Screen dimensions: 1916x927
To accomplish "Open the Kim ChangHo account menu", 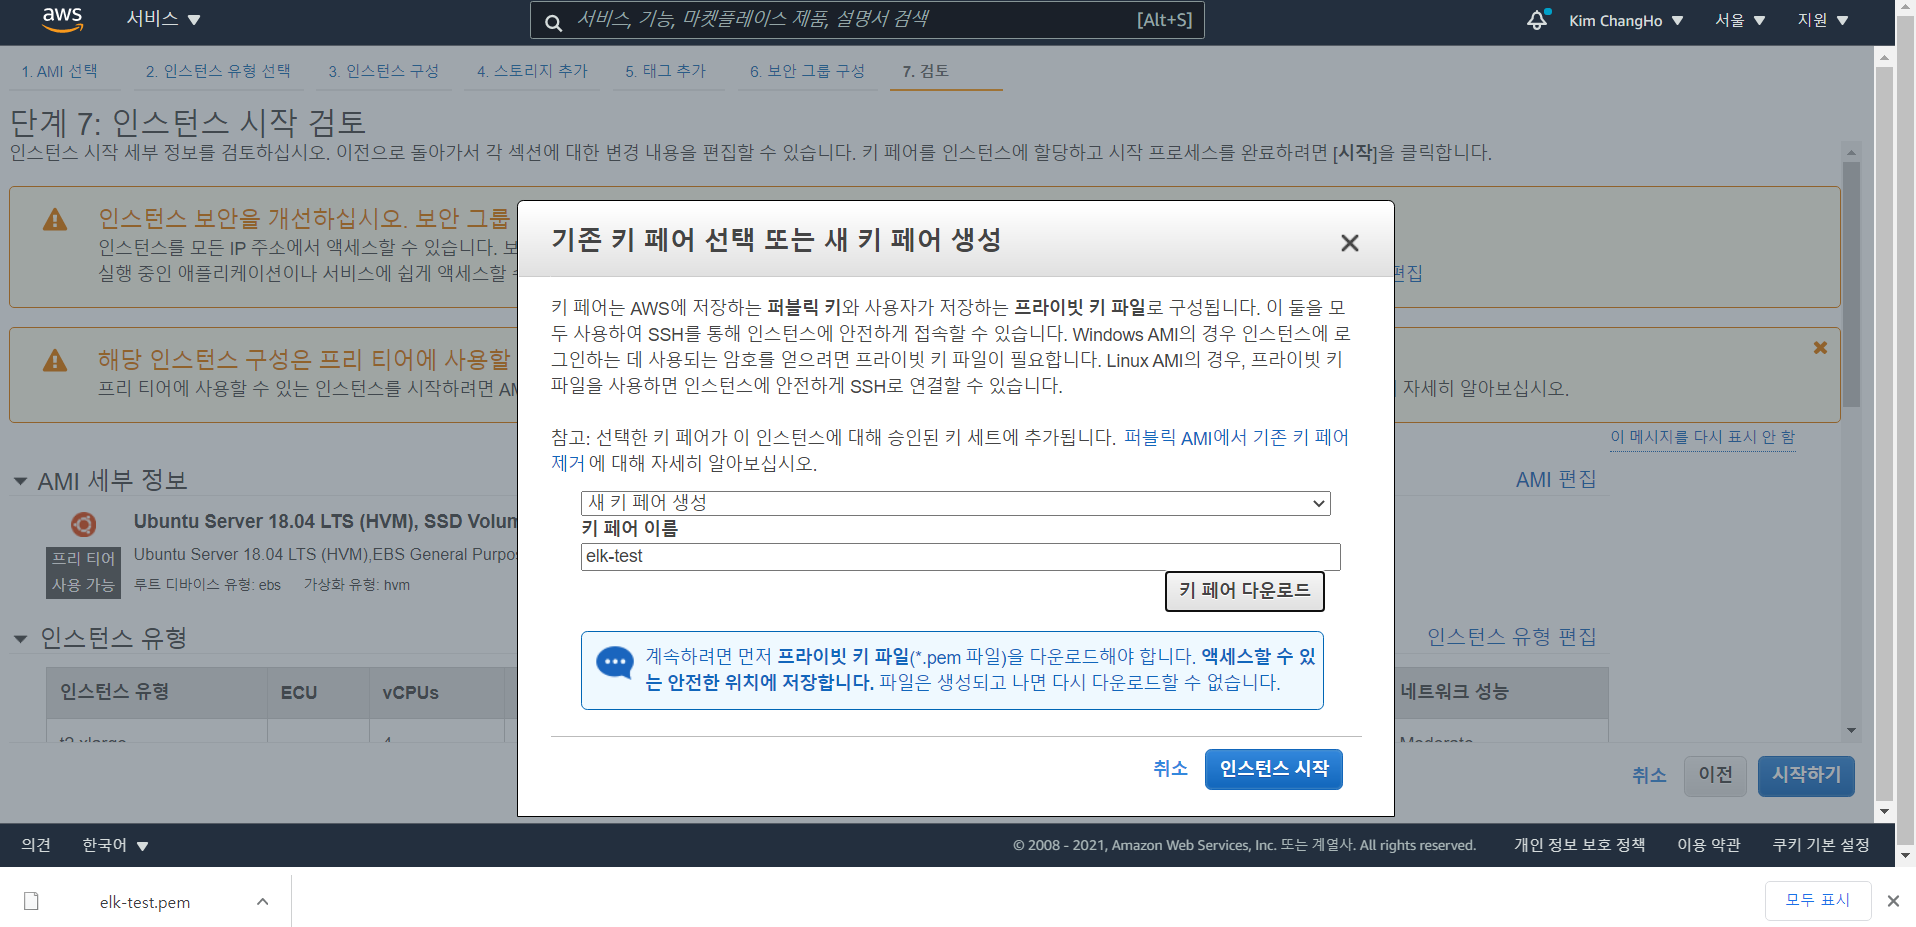I will pos(1626,20).
